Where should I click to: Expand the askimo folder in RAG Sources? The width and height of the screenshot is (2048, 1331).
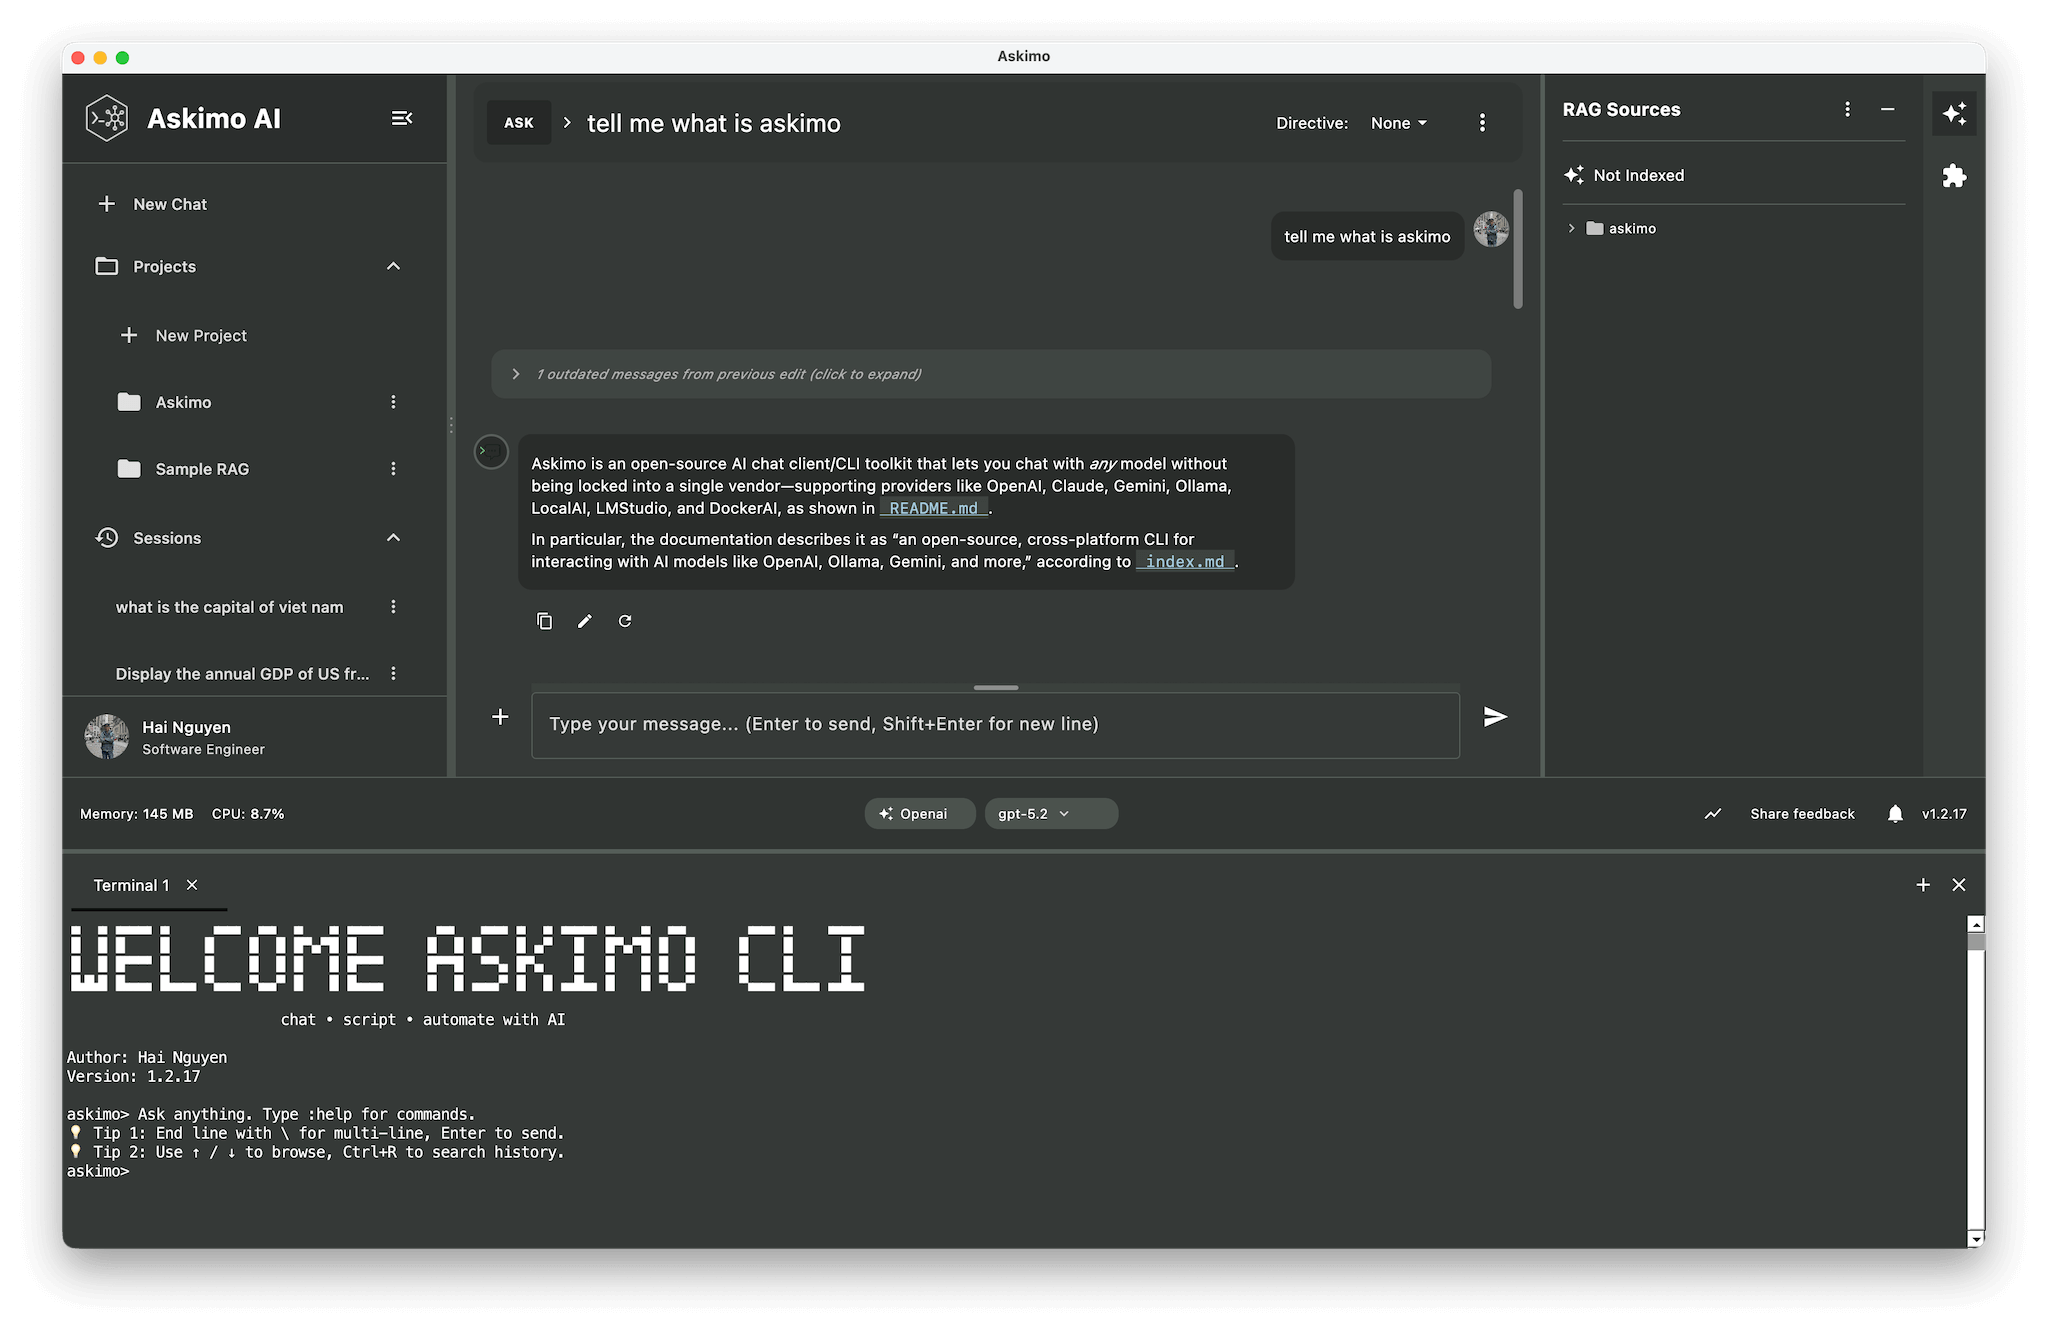(1570, 228)
